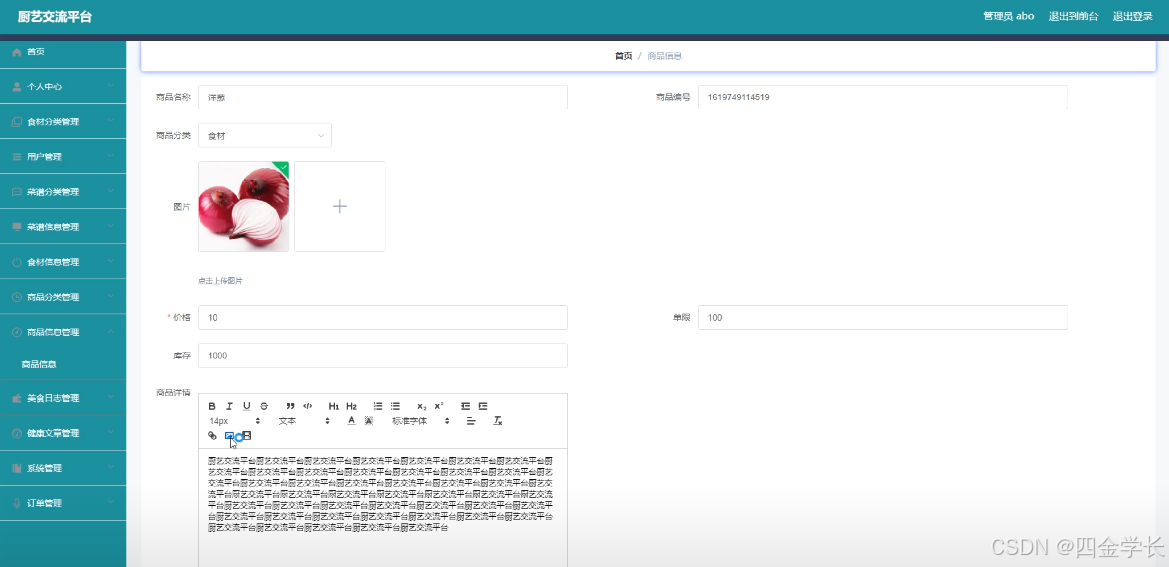Click inside the 商品详情 rich text area
Viewport: 1169px width, 567px height.
pyautogui.click(x=382, y=508)
